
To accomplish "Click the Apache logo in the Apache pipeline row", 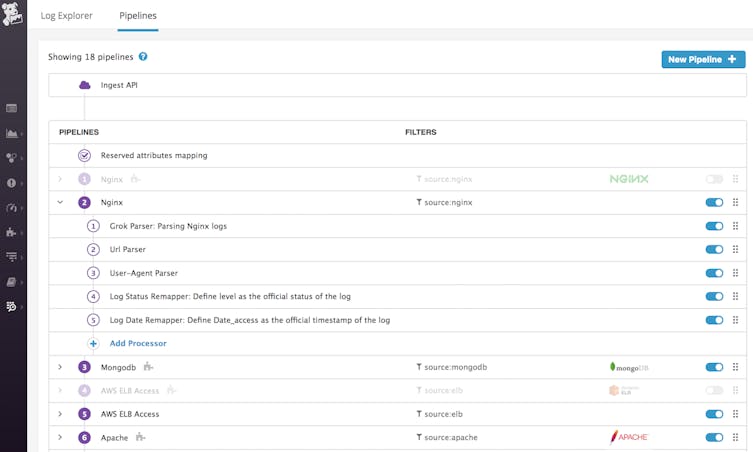I will [x=629, y=437].
